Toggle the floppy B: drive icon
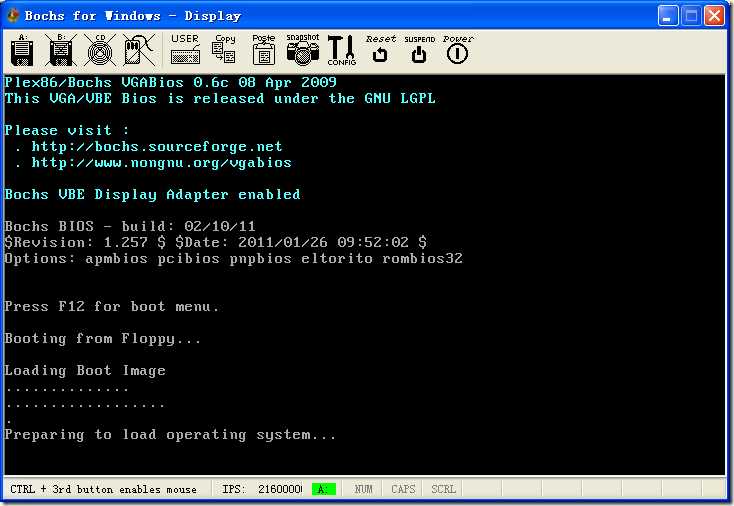Screen dimensions: 734x506 (60, 50)
